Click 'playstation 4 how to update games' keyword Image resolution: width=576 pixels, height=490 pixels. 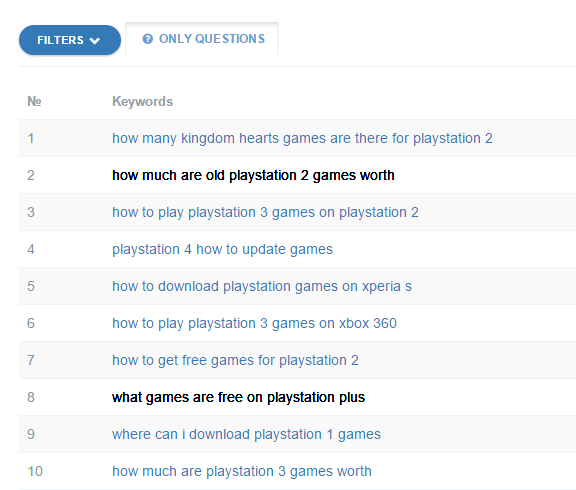pyautogui.click(x=222, y=249)
